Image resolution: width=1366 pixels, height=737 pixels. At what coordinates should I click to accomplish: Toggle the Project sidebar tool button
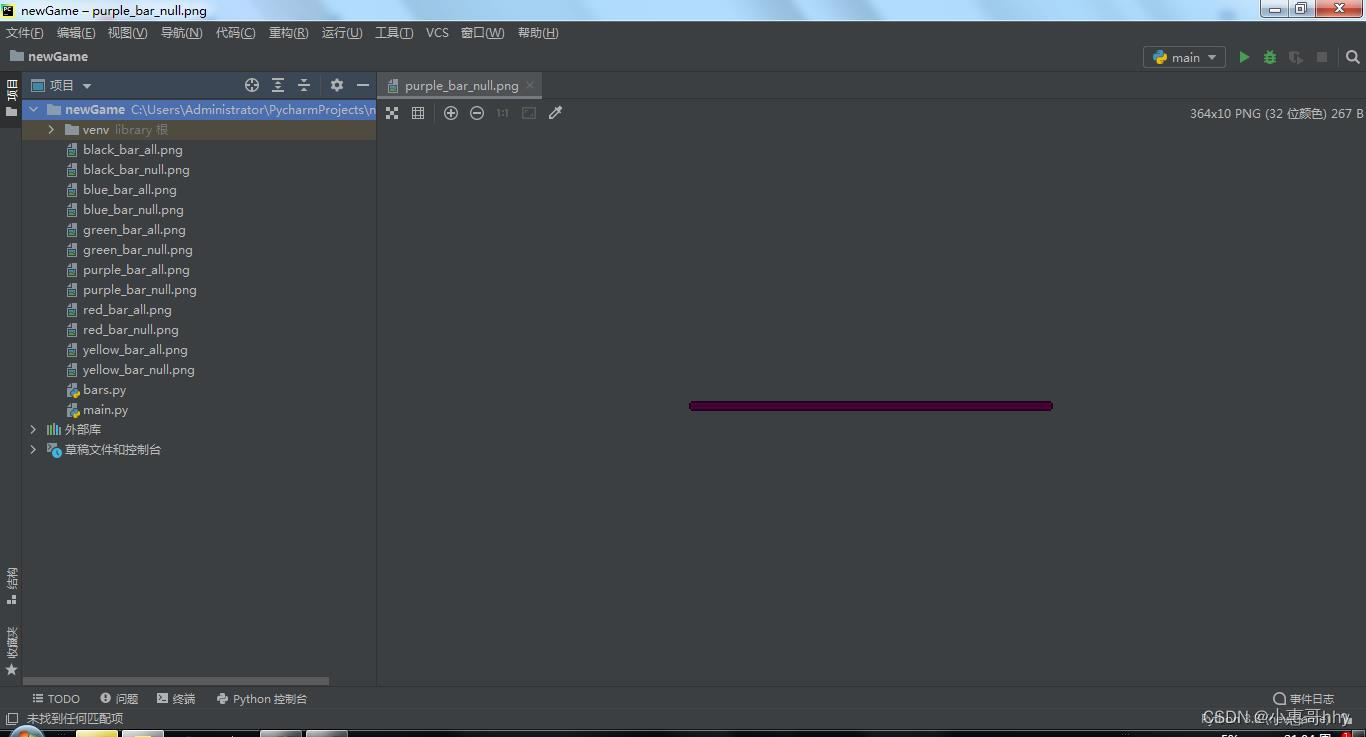pyautogui.click(x=11, y=98)
